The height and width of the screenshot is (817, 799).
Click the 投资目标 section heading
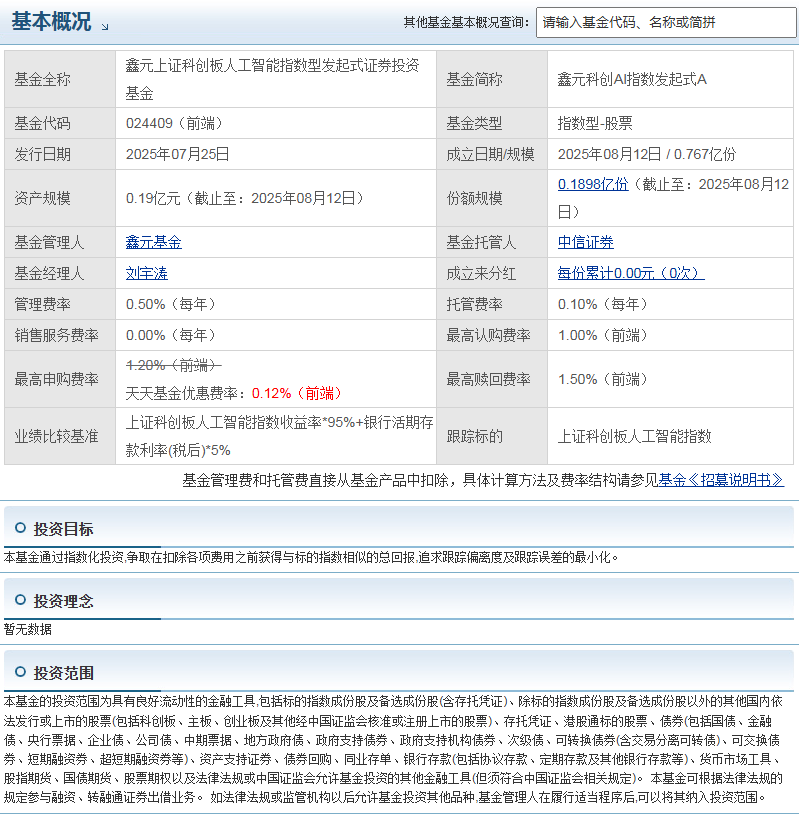coord(64,529)
